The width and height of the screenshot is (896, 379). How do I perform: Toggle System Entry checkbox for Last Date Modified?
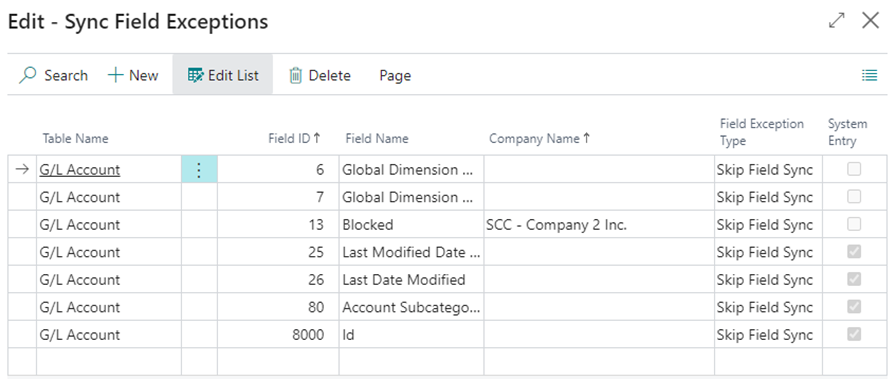(x=854, y=279)
